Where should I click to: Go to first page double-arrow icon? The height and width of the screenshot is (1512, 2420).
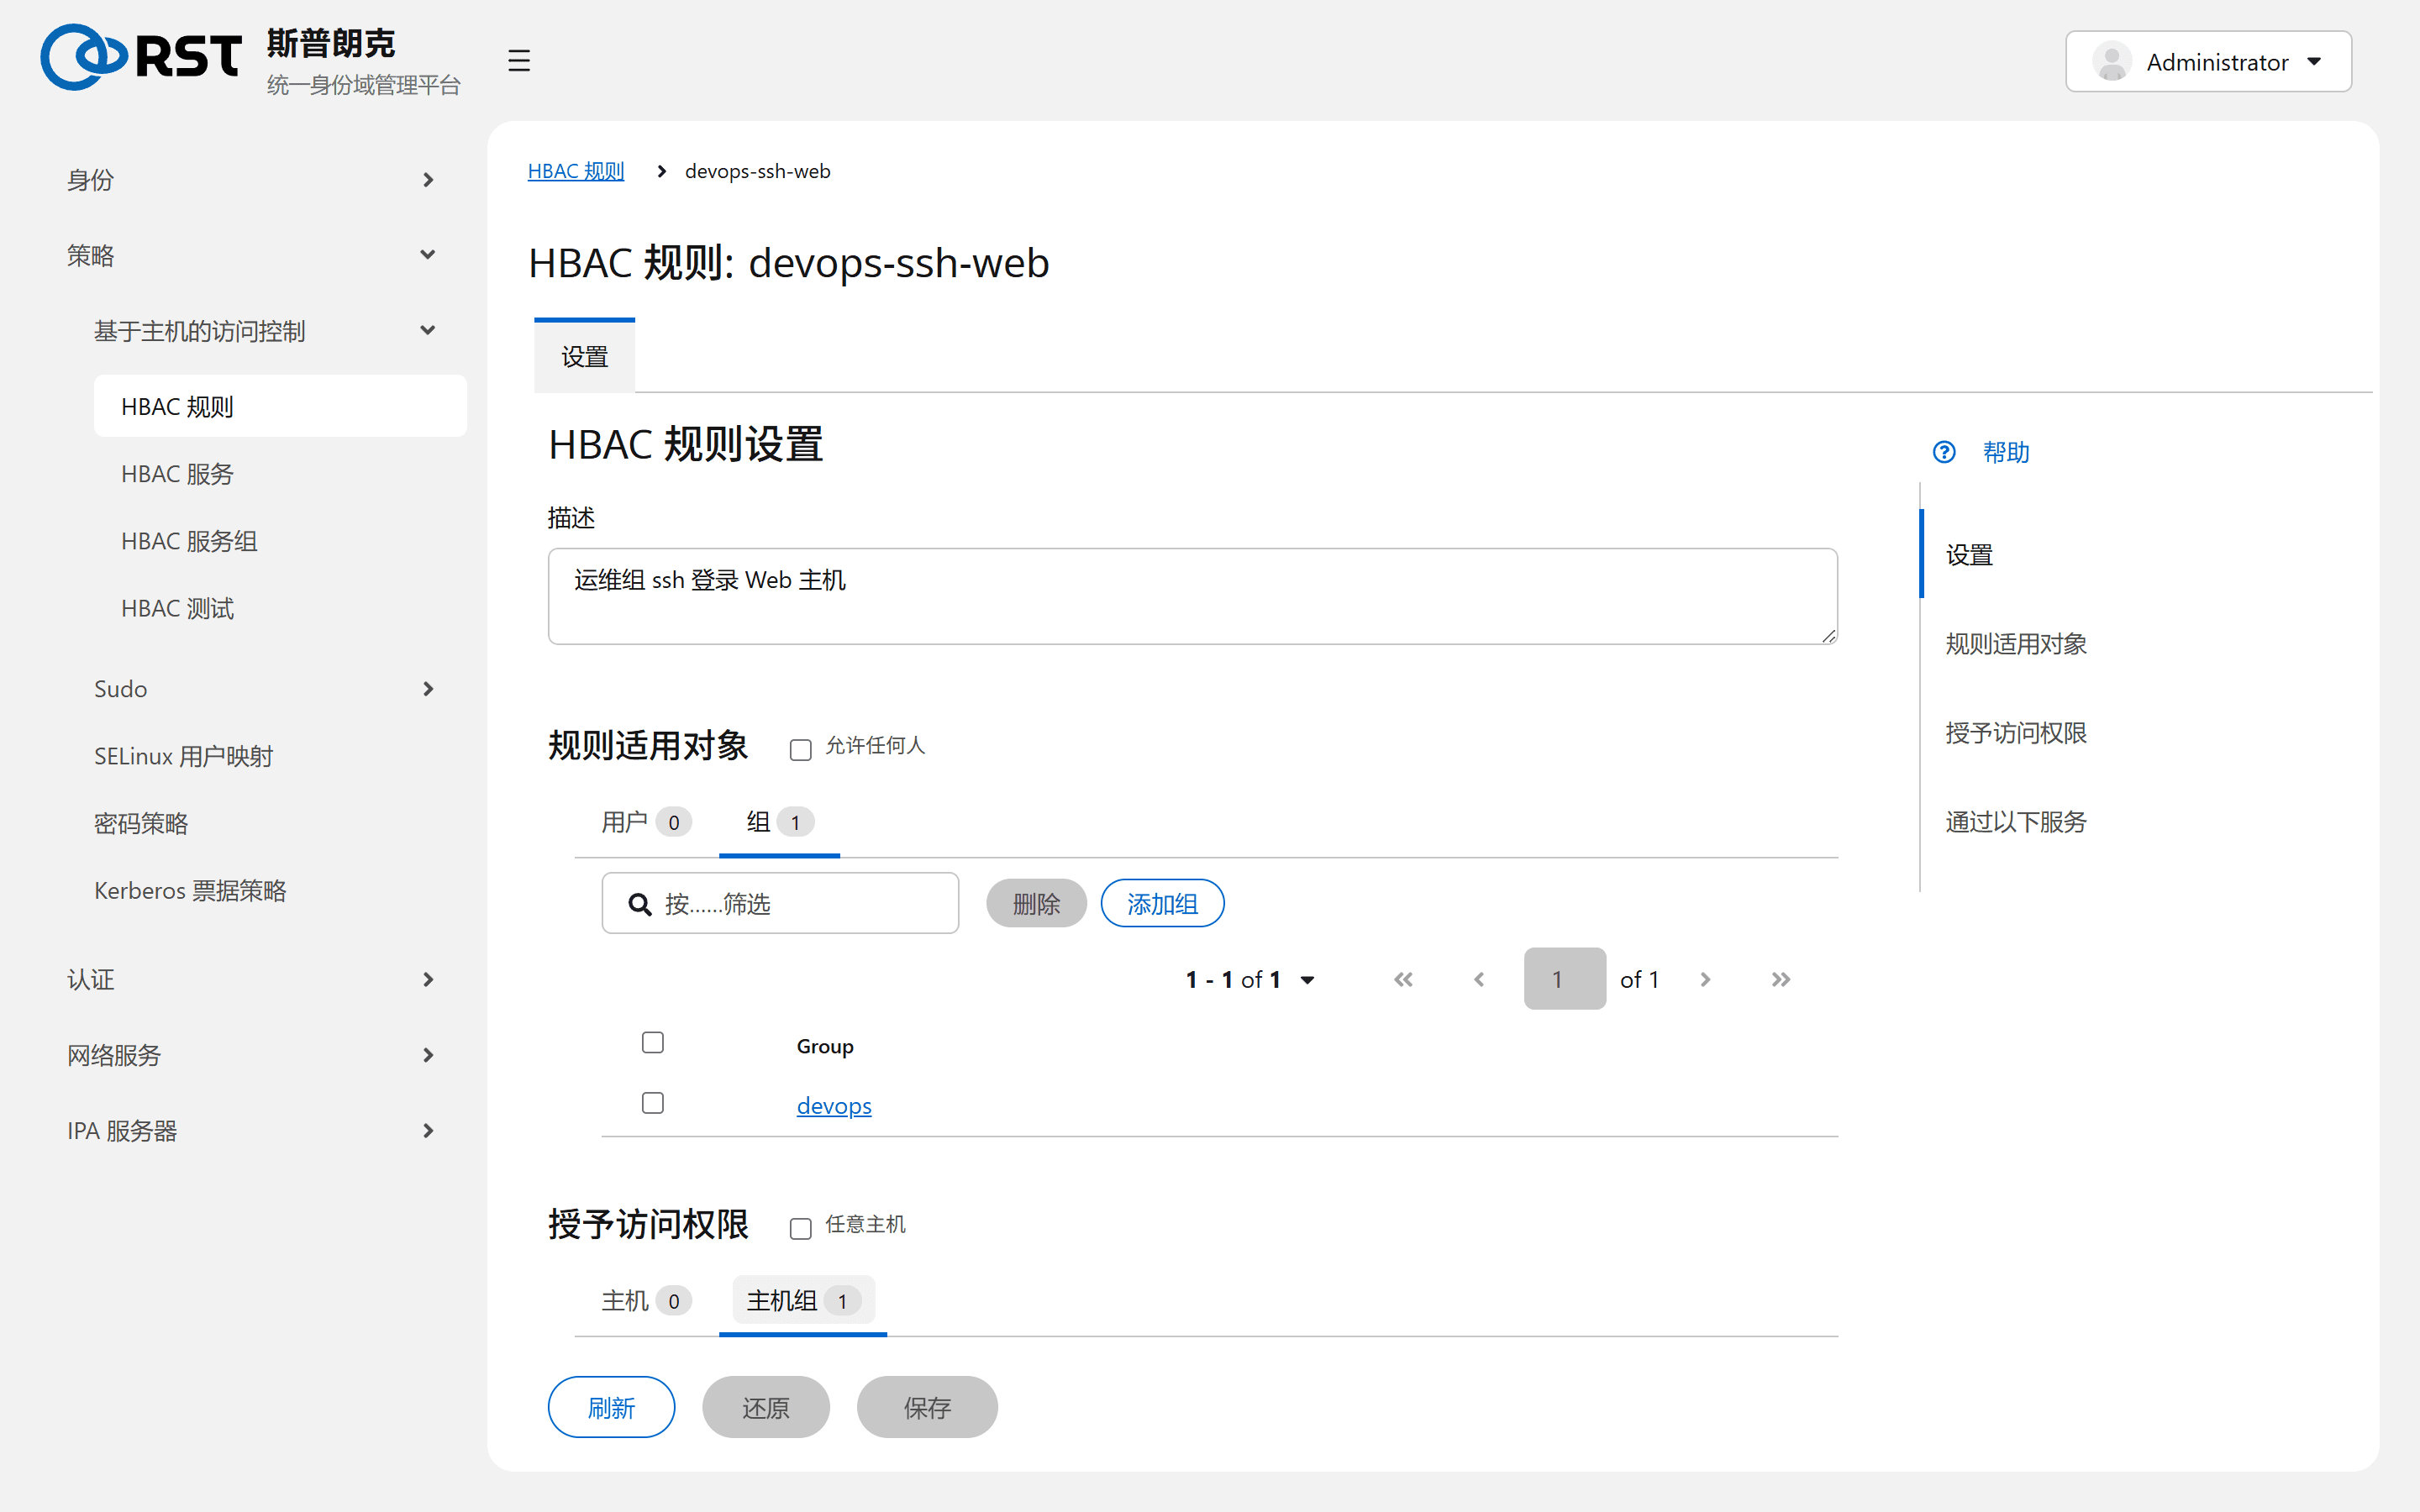point(1403,979)
